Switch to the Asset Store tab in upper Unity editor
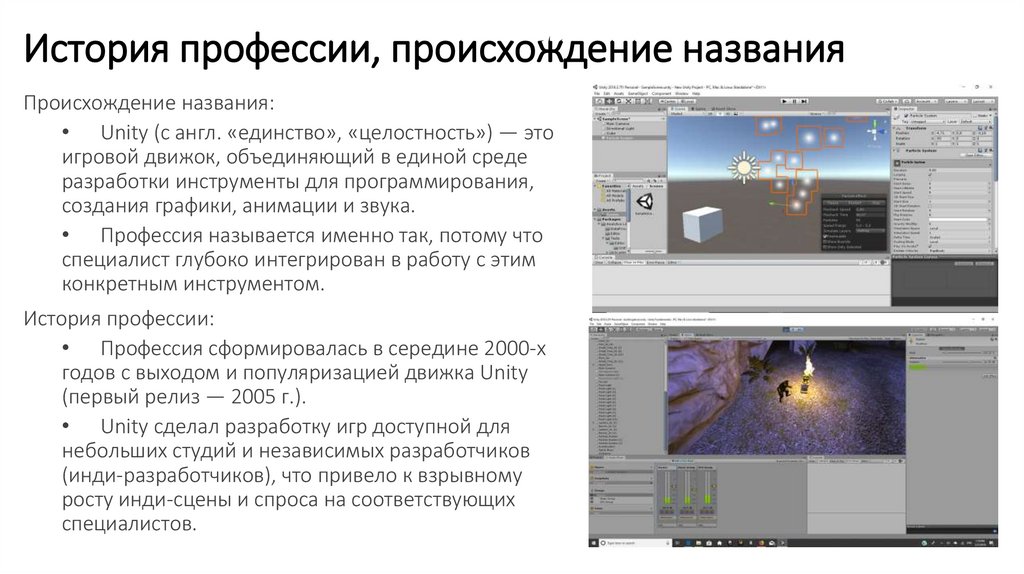Screen dimensions: 1024x574 coord(724,109)
